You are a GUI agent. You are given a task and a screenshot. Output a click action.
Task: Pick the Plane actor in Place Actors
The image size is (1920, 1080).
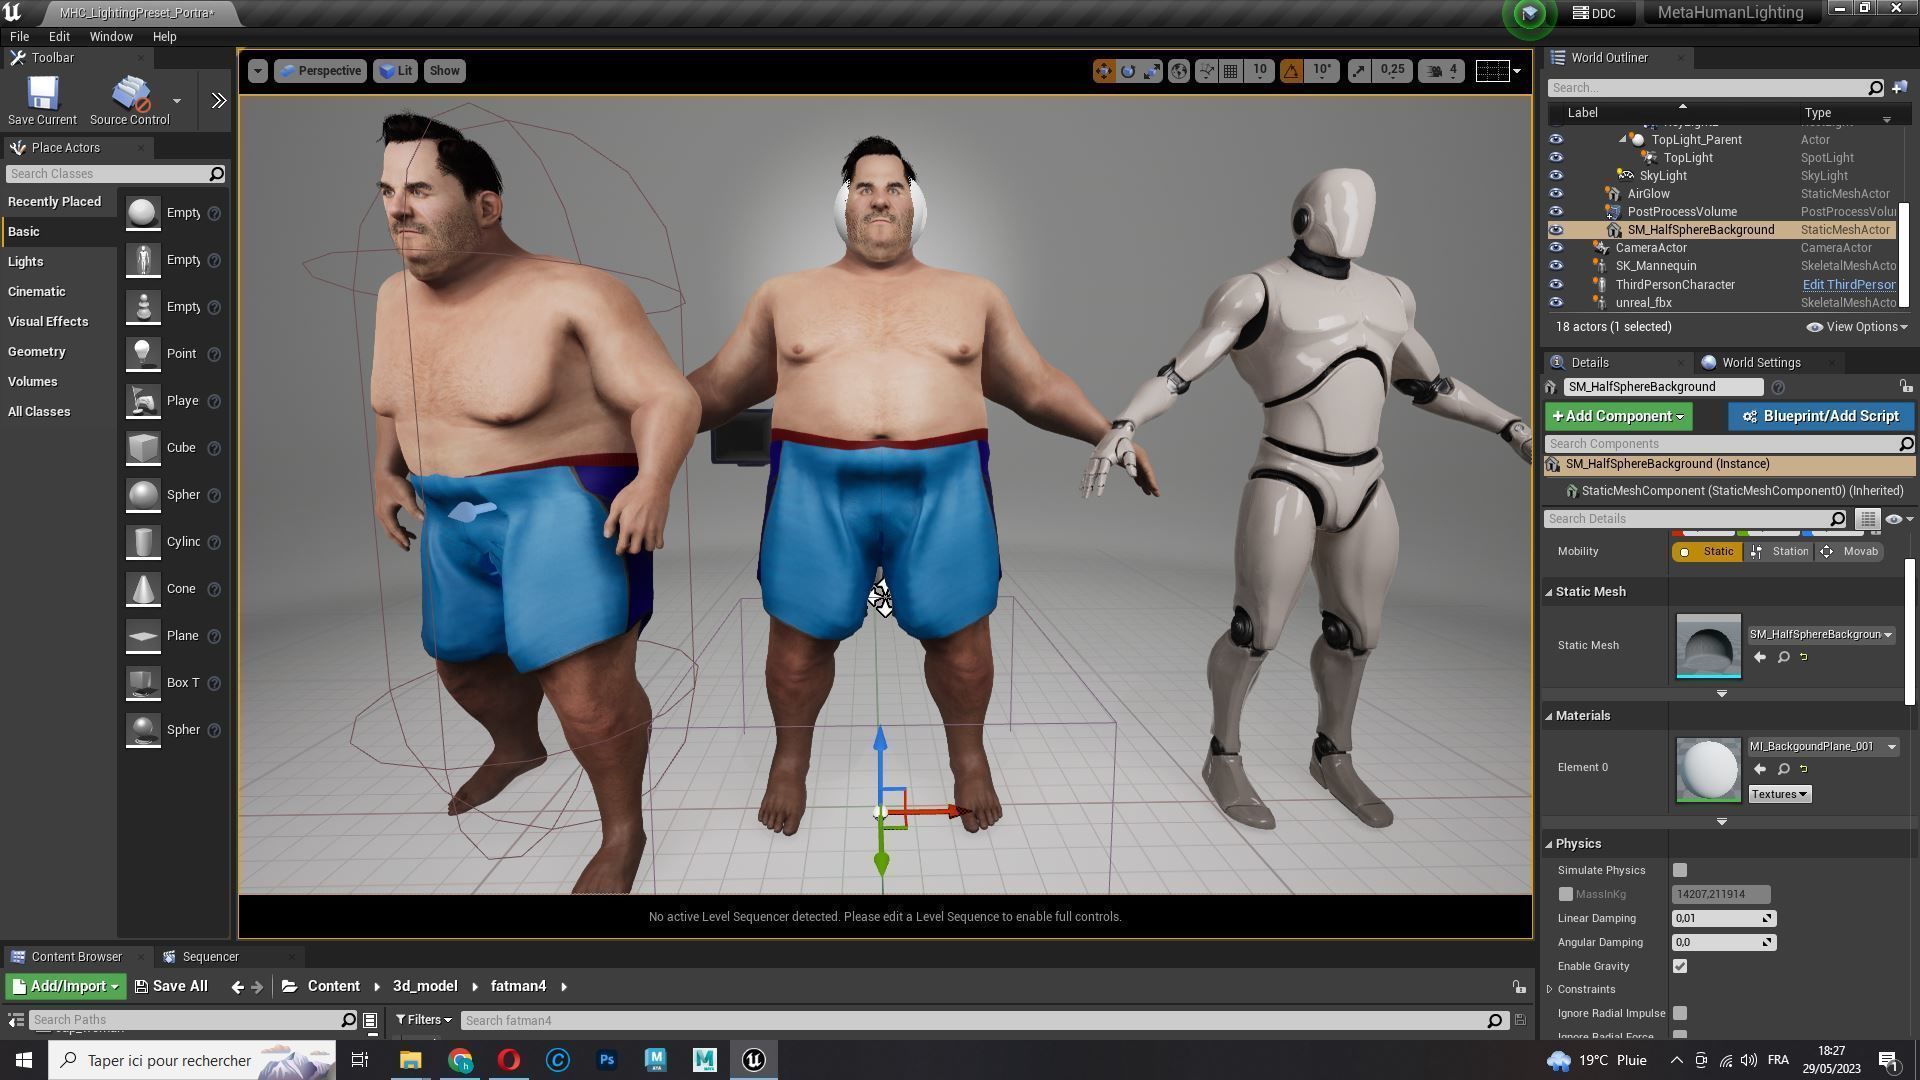pyautogui.click(x=164, y=636)
